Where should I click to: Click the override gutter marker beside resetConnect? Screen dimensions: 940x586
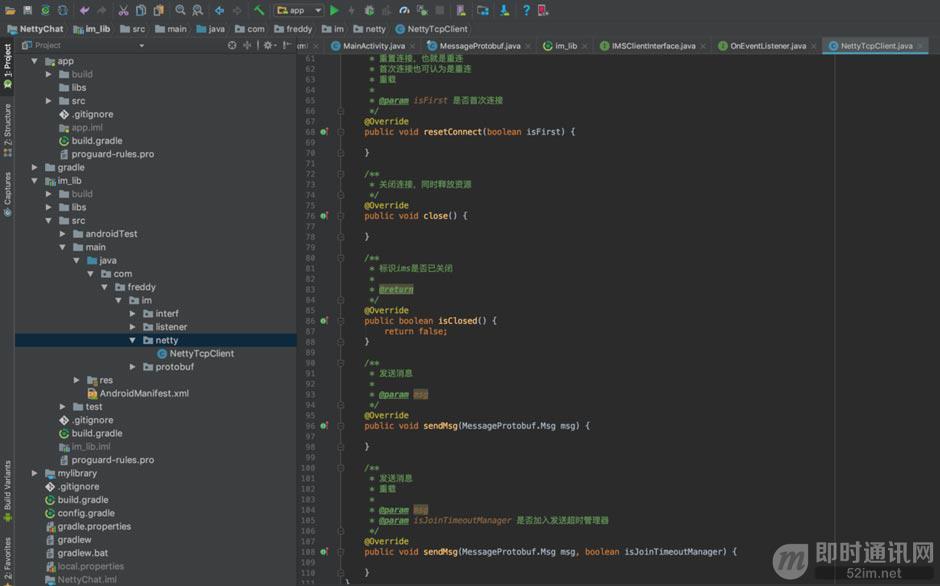click(x=324, y=132)
